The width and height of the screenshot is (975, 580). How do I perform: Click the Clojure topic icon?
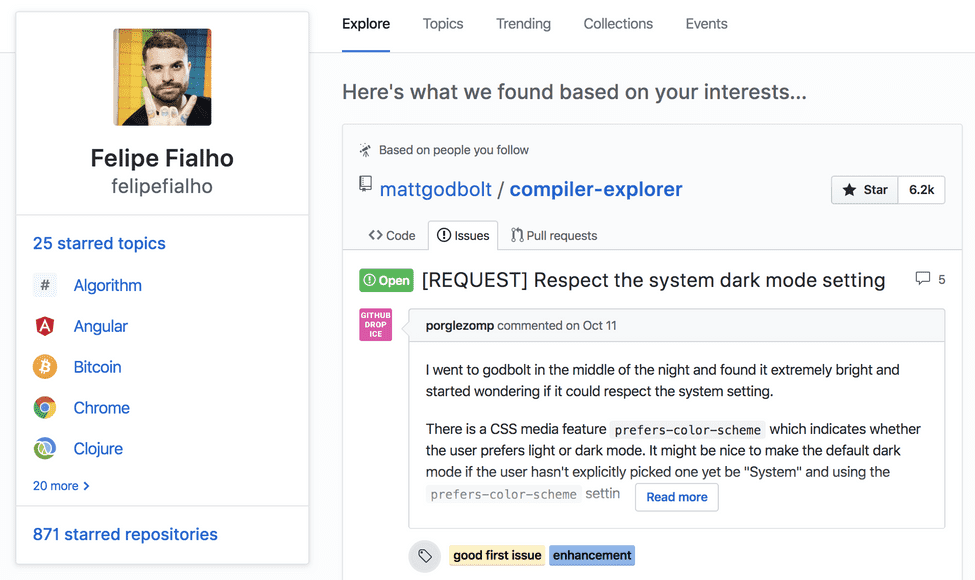pos(44,449)
